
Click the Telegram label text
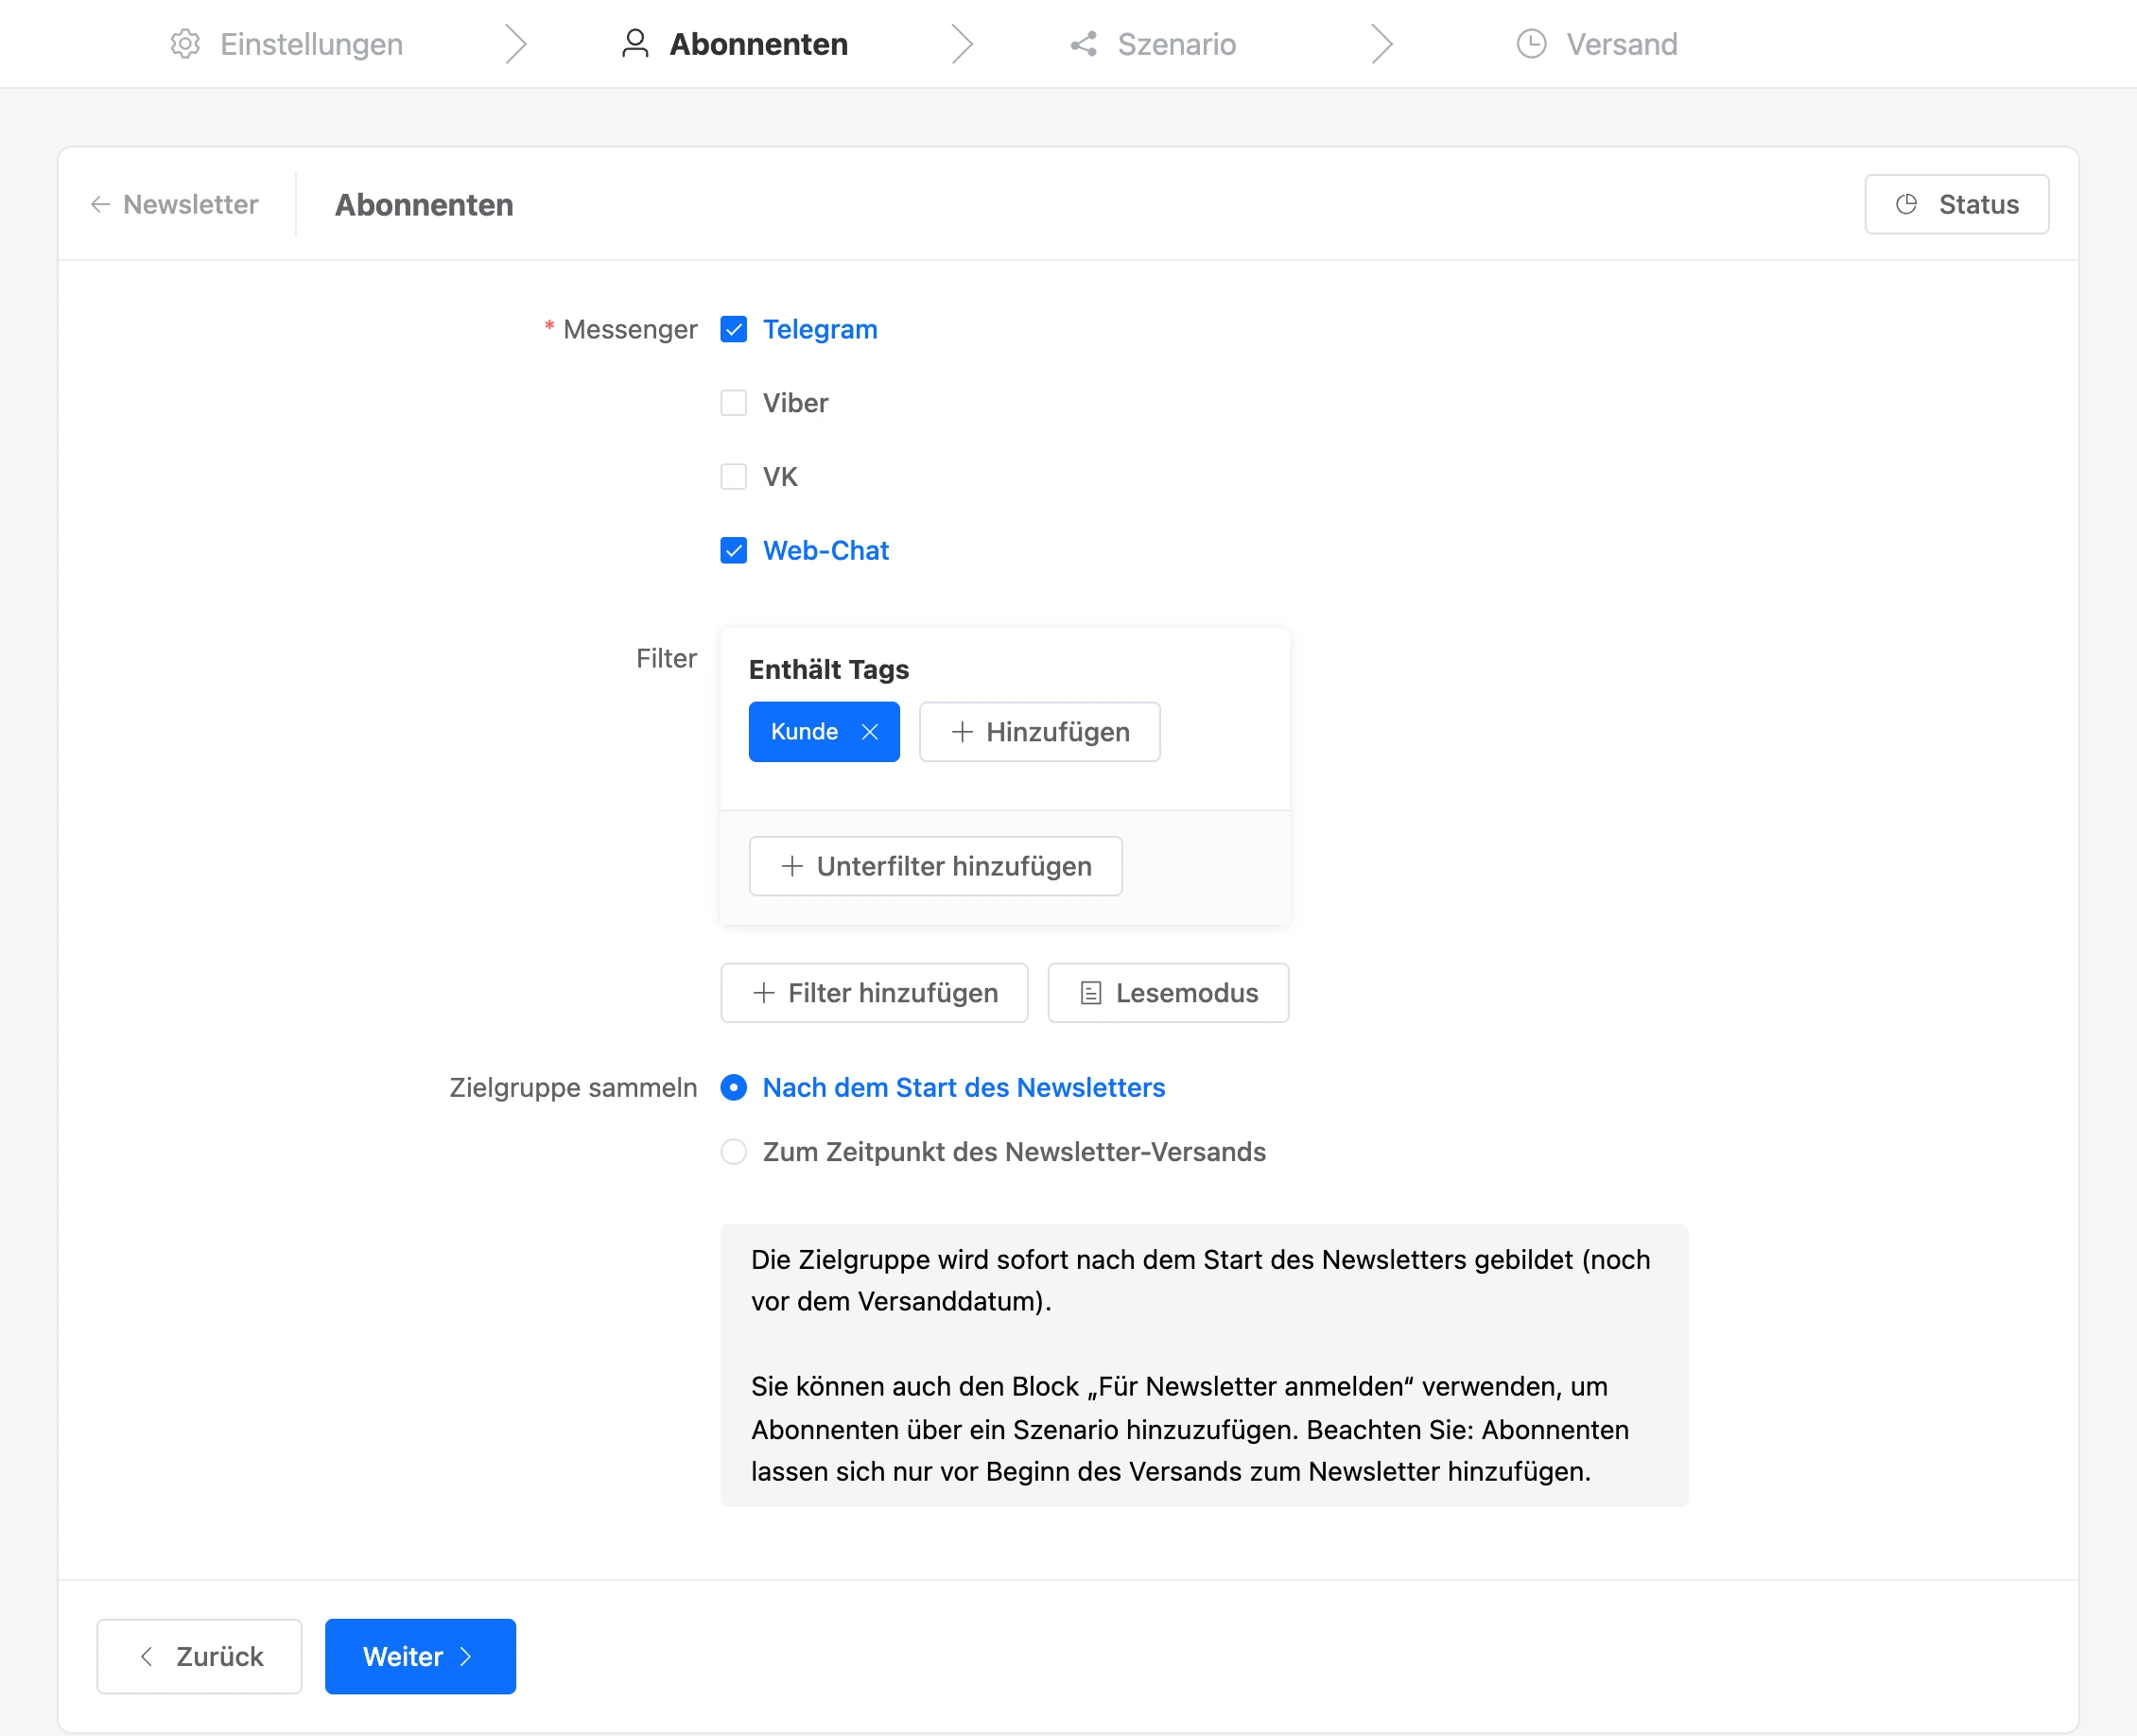820,329
